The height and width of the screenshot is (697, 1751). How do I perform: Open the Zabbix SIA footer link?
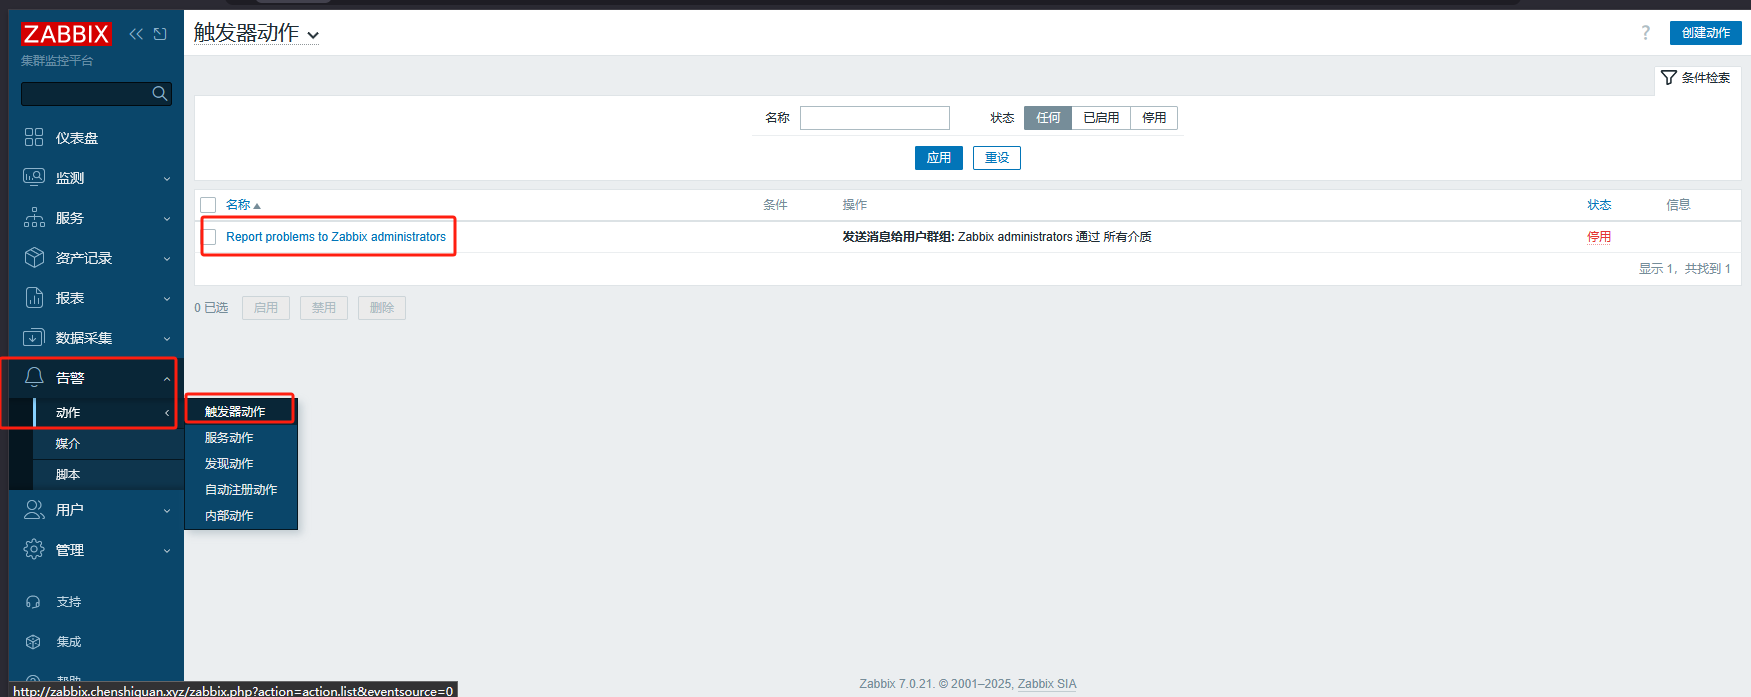coord(1047,684)
